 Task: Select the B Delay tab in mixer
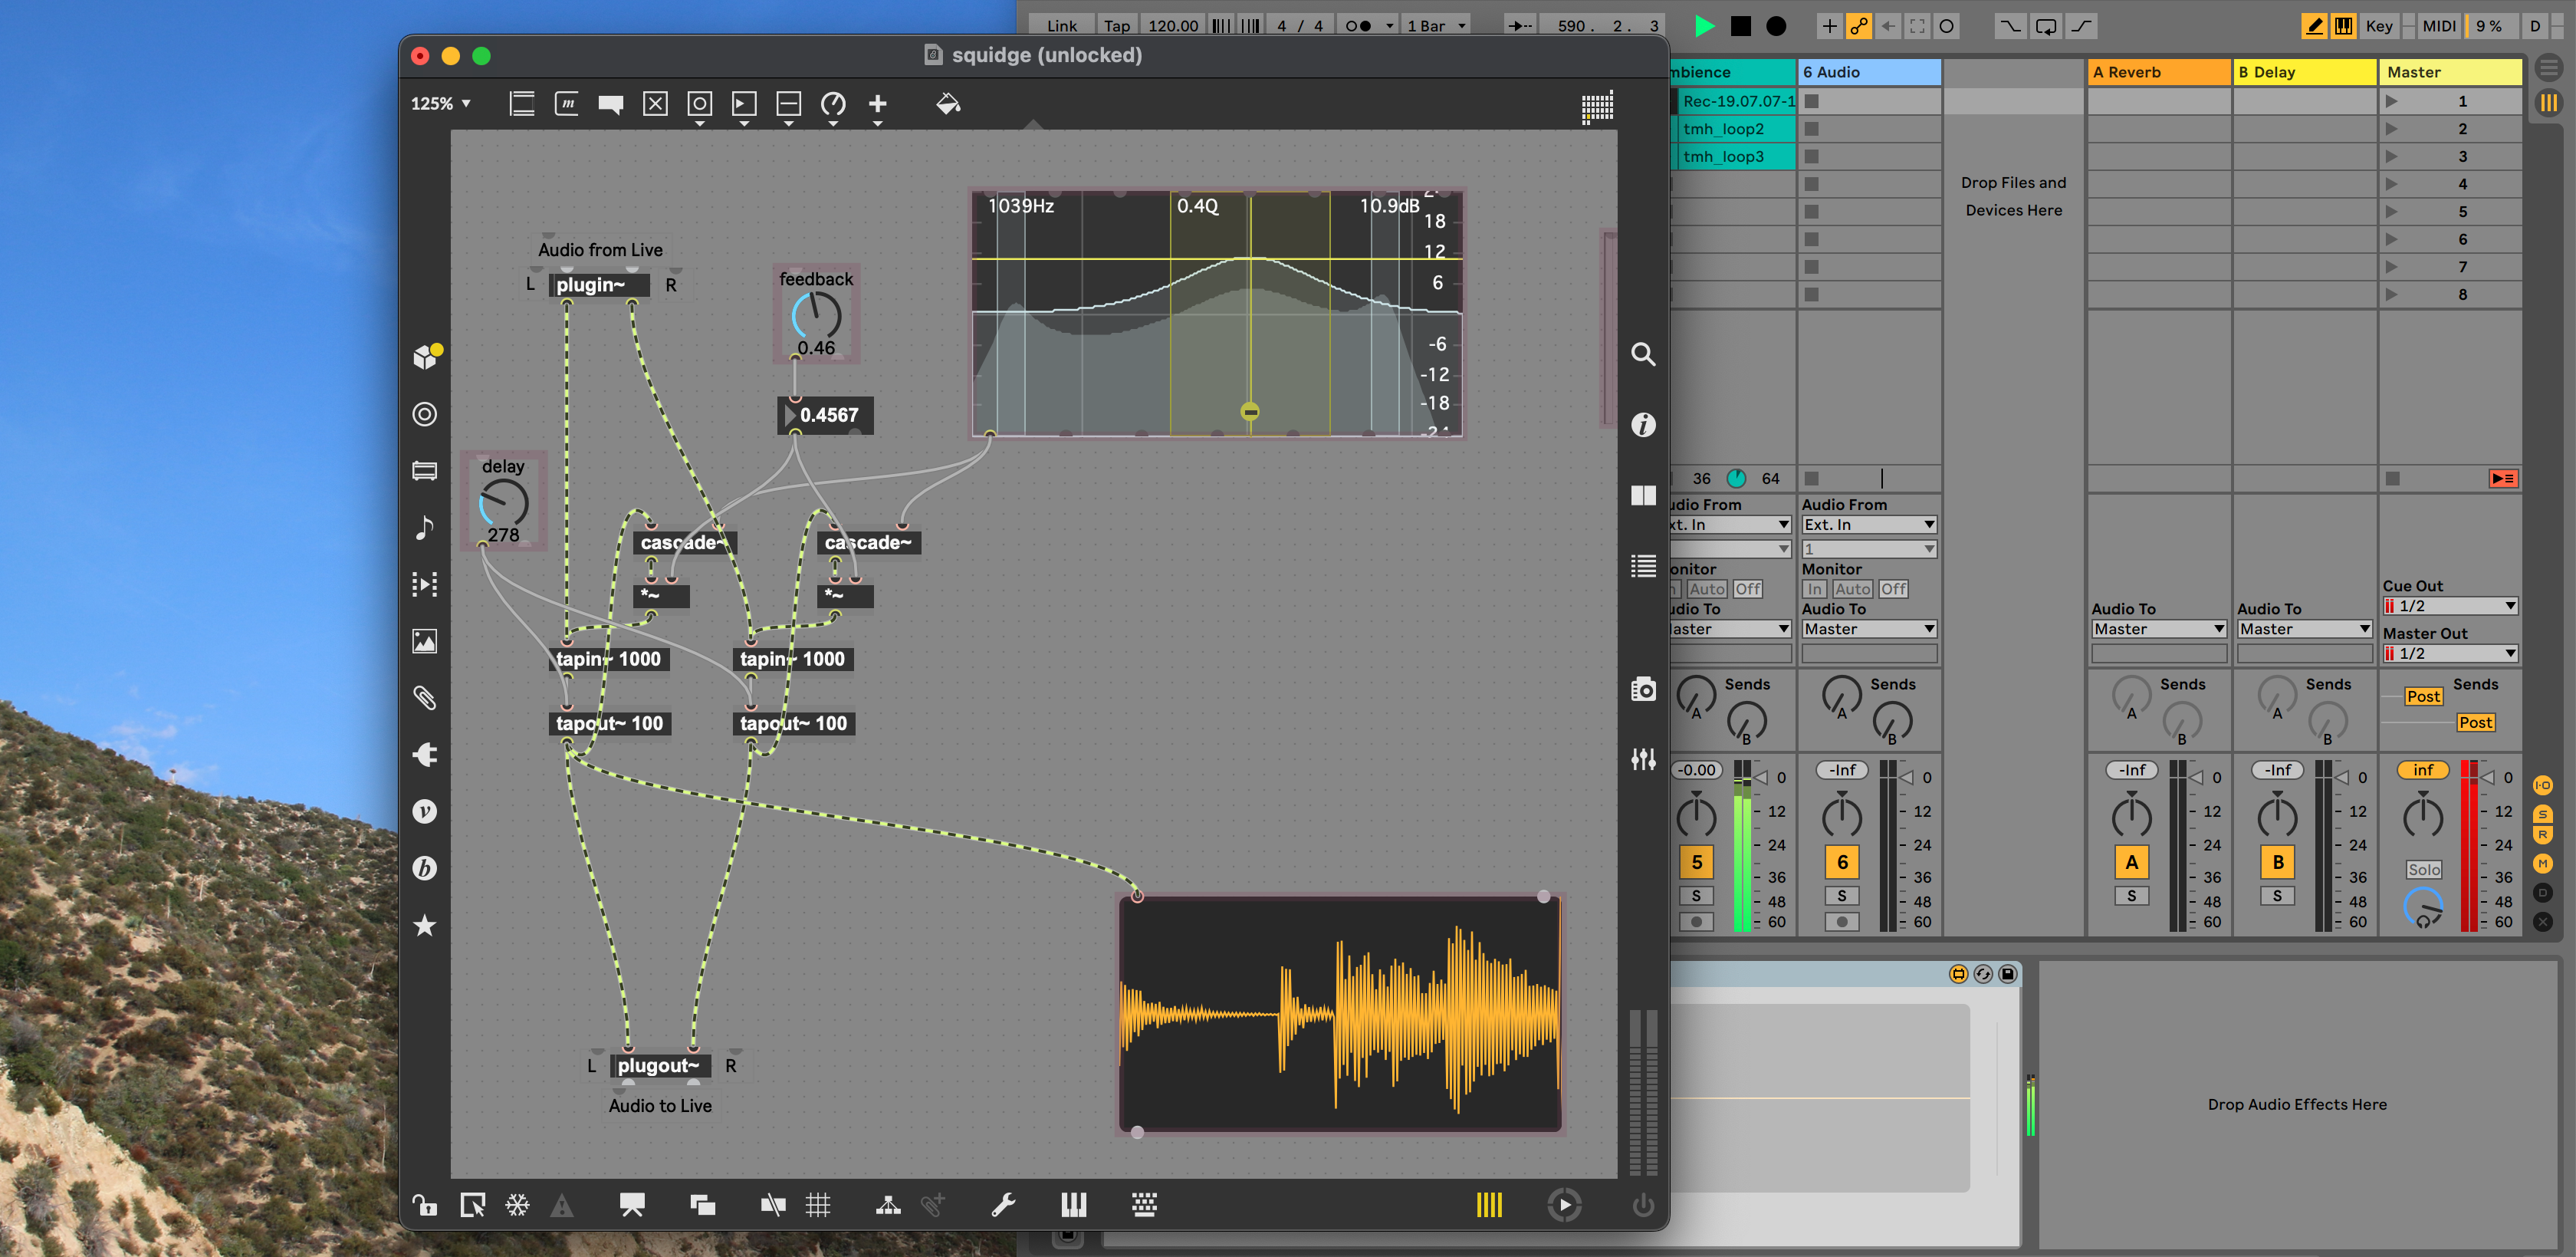click(2298, 72)
